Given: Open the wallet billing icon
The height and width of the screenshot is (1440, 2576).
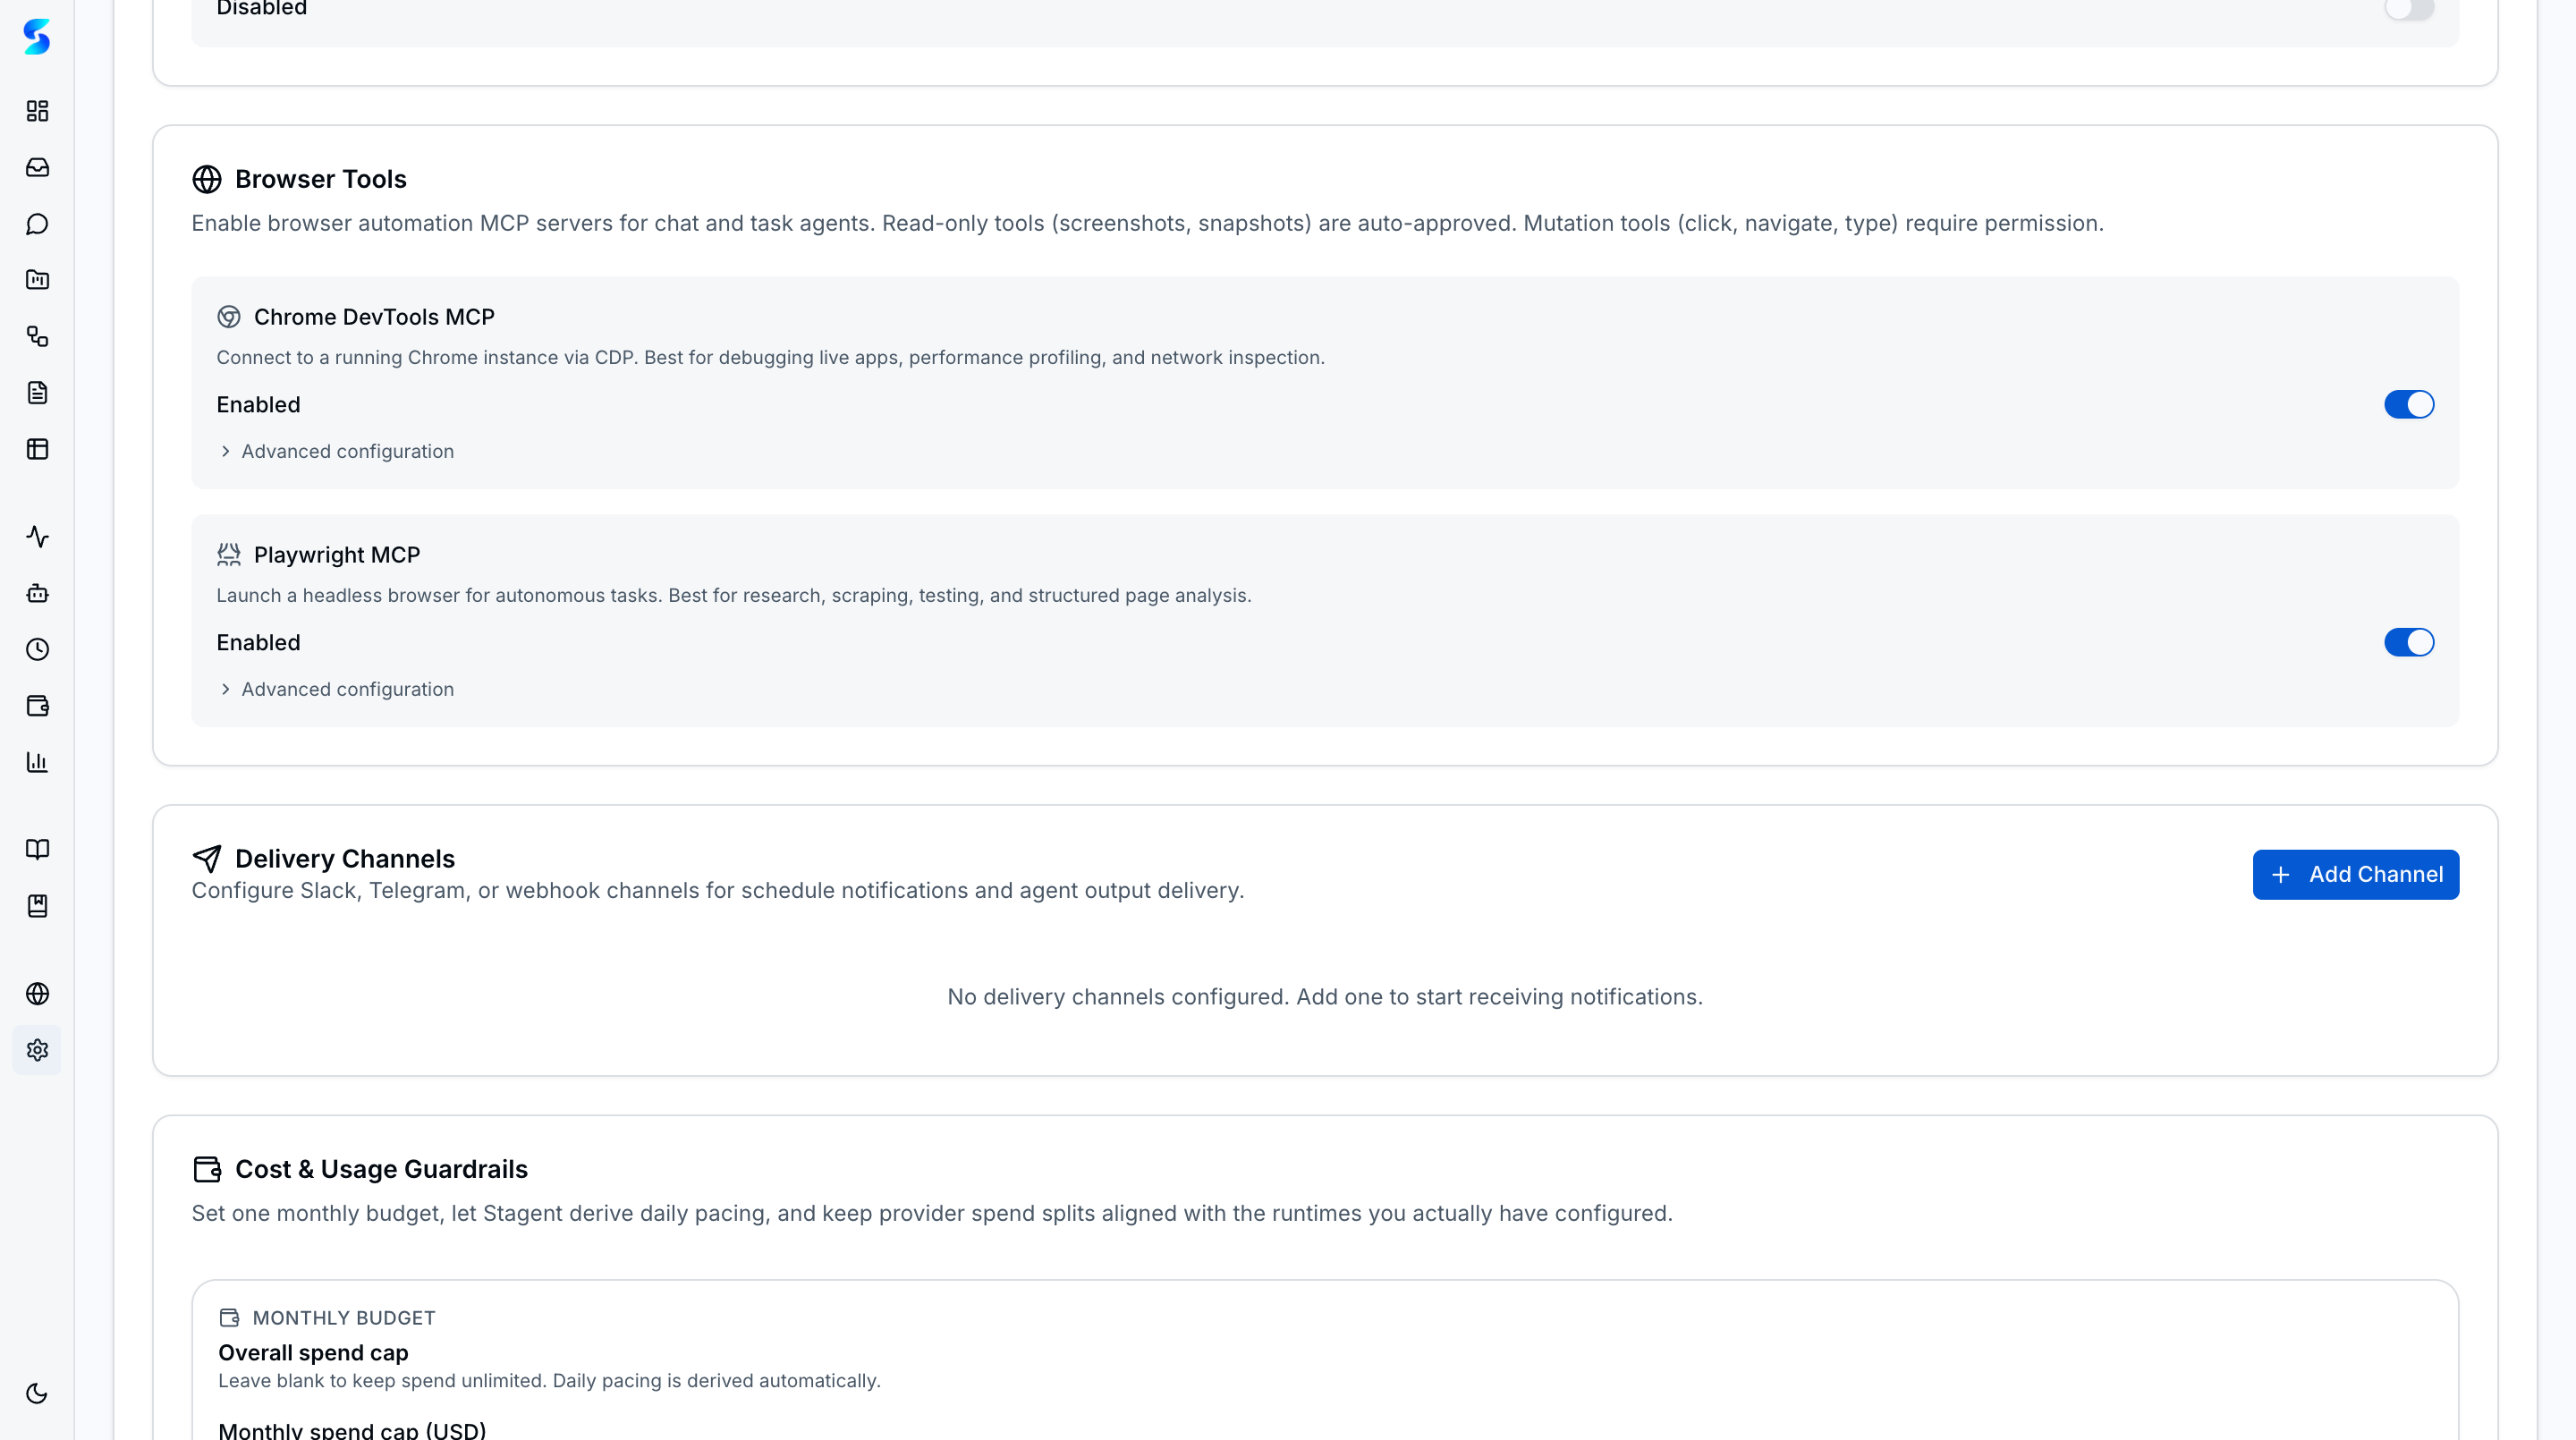Looking at the screenshot, I should pos(37,706).
